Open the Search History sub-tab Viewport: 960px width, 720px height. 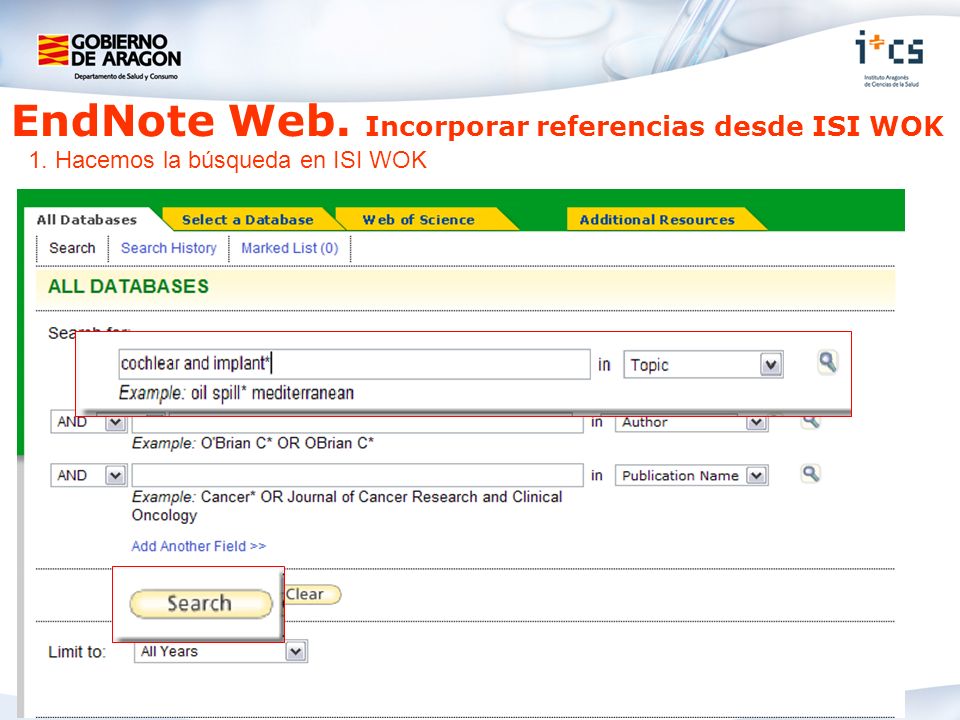[168, 248]
